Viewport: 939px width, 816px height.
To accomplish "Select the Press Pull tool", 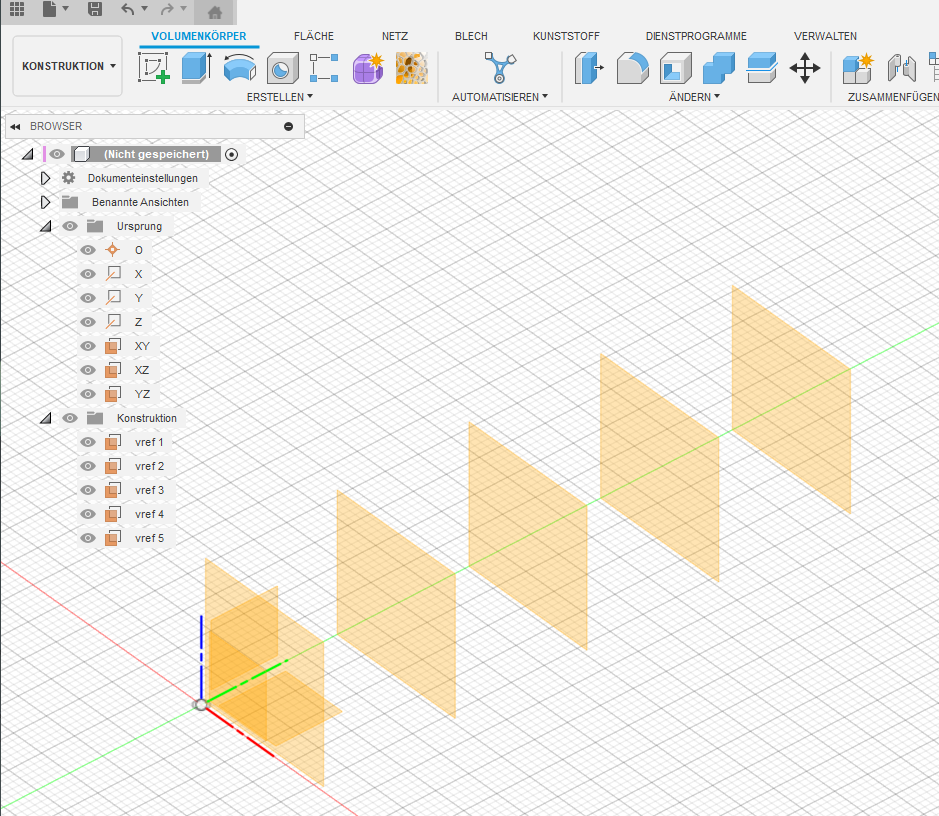I will click(x=589, y=67).
